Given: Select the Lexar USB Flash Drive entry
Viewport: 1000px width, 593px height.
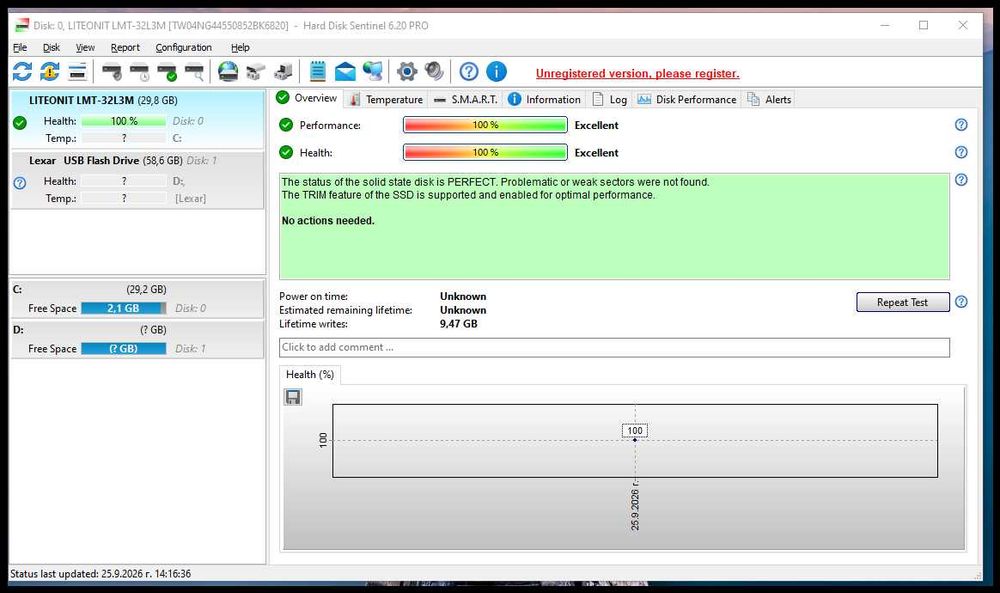Looking at the screenshot, I should click(137, 180).
